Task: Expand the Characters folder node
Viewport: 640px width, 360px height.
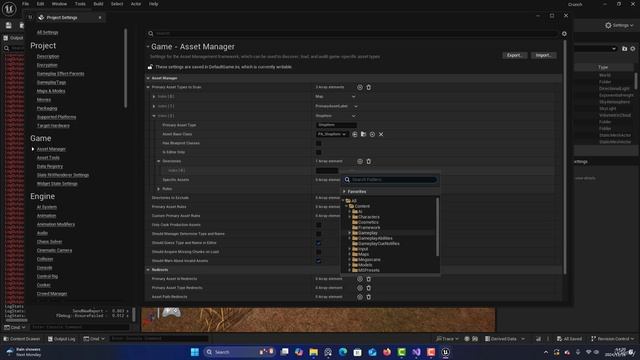Action: coord(350,217)
